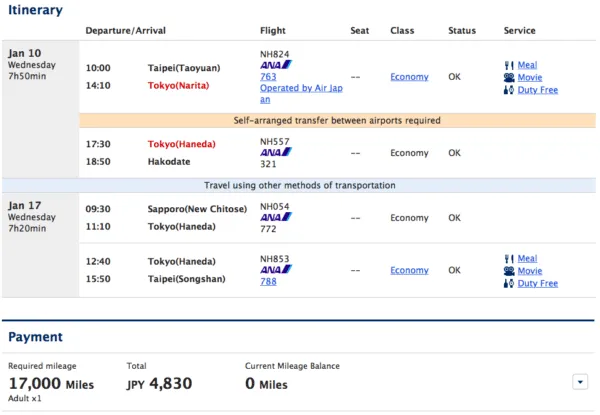Click the Meal fork-and-knife icon for NH853
Image resolution: width=600 pixels, height=415 pixels.
click(509, 259)
